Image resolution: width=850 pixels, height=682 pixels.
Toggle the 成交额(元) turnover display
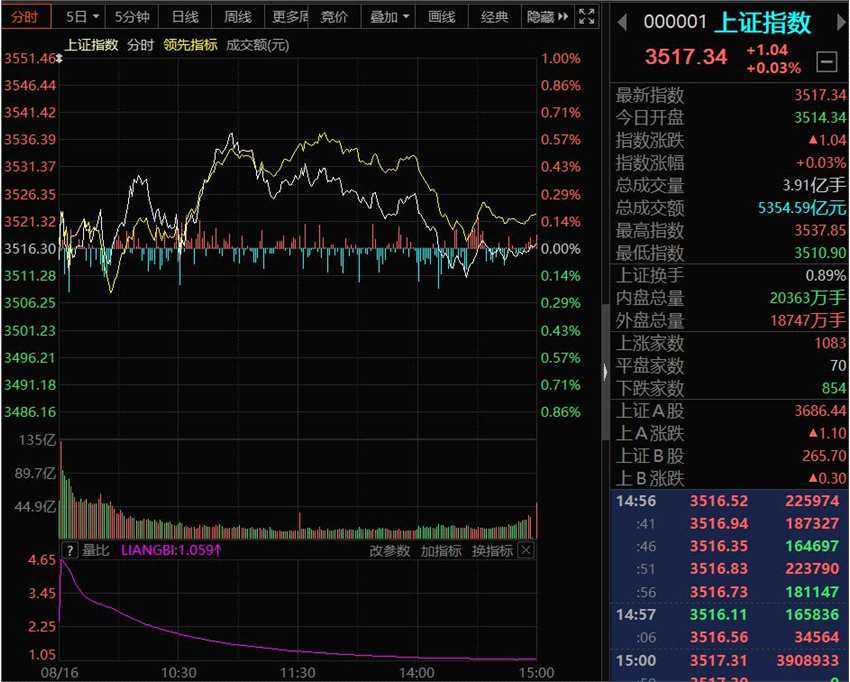[258, 45]
